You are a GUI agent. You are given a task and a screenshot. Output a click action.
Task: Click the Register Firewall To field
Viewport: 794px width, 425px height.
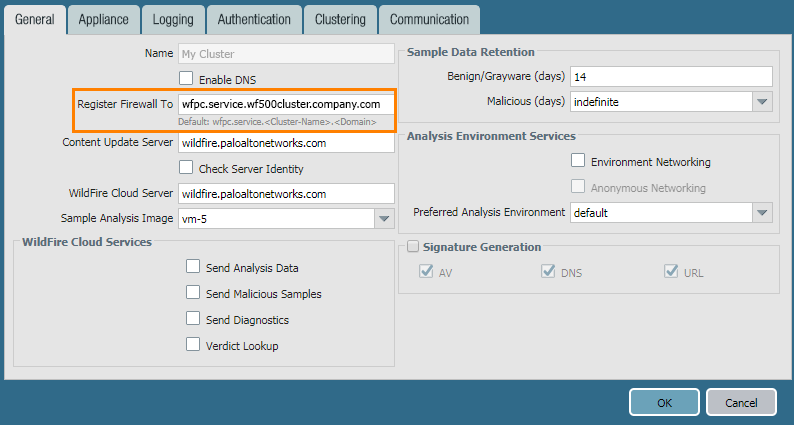click(x=285, y=104)
